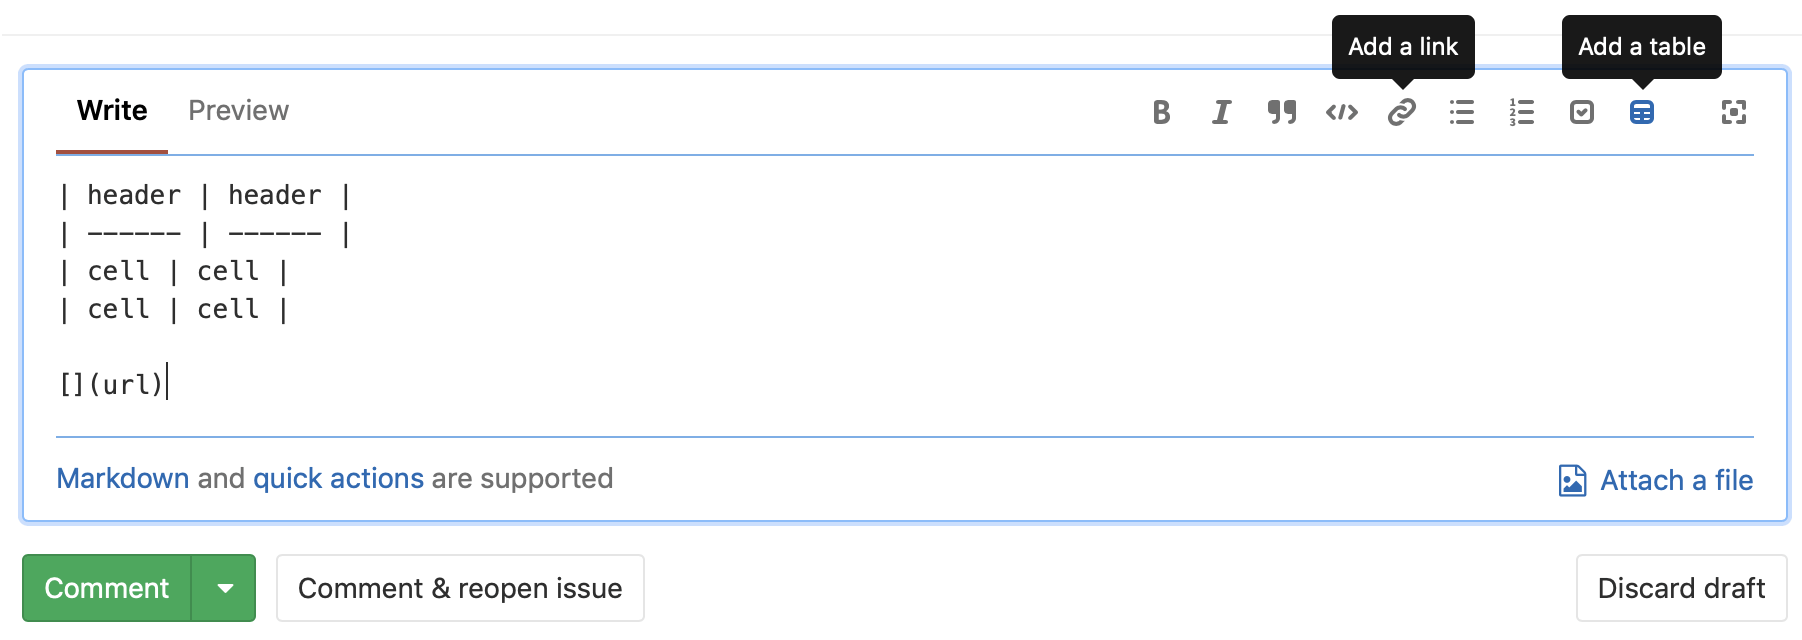The width and height of the screenshot is (1802, 640).
Task: Add a link with the link icon
Action: (x=1401, y=113)
